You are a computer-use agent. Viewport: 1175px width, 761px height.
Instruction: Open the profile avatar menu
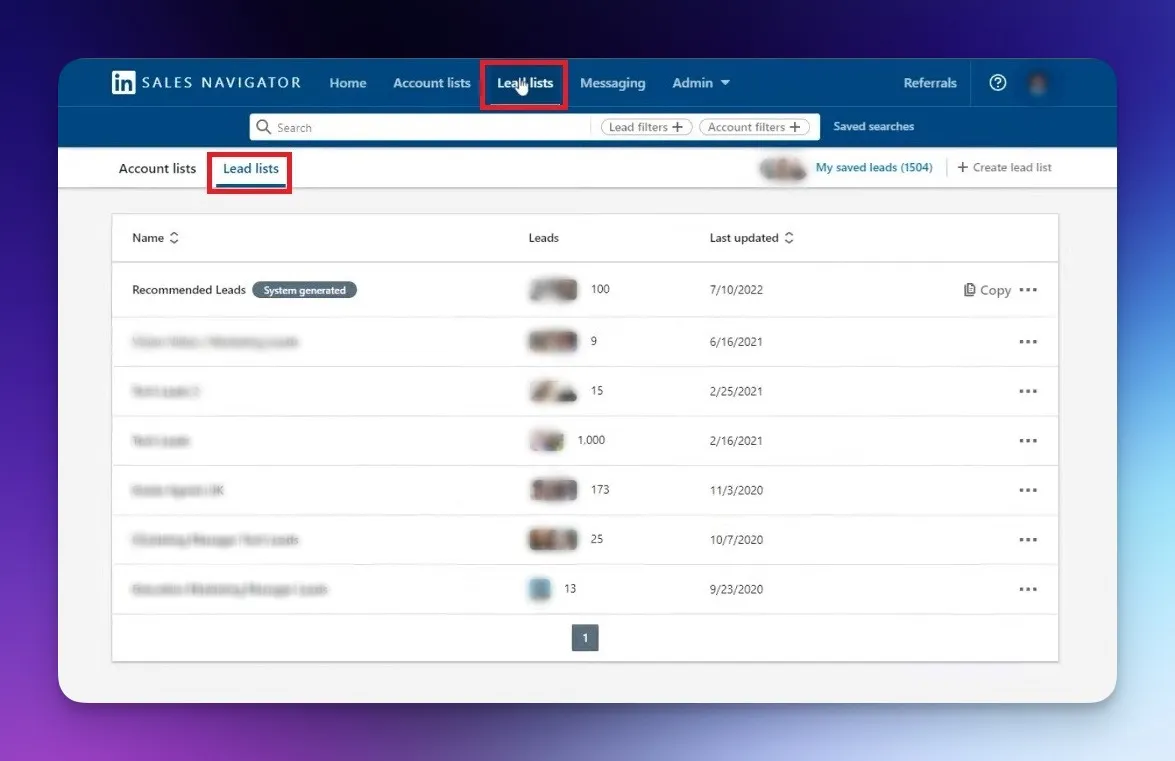pos(1038,83)
